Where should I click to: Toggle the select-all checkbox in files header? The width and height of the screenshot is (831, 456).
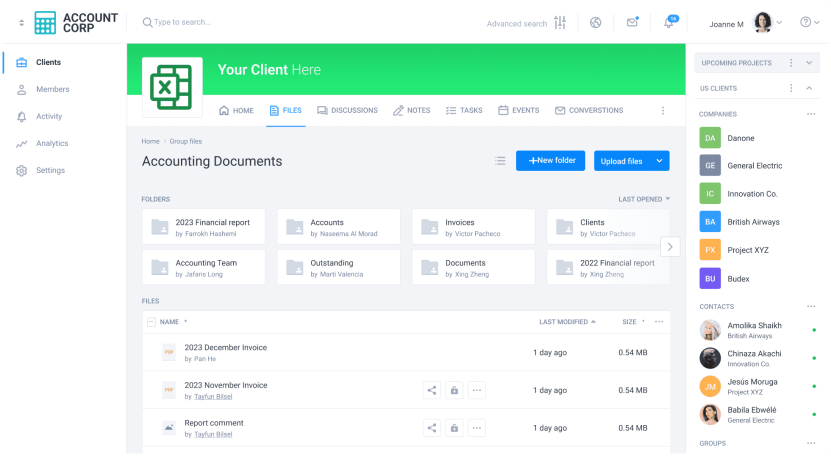point(151,322)
